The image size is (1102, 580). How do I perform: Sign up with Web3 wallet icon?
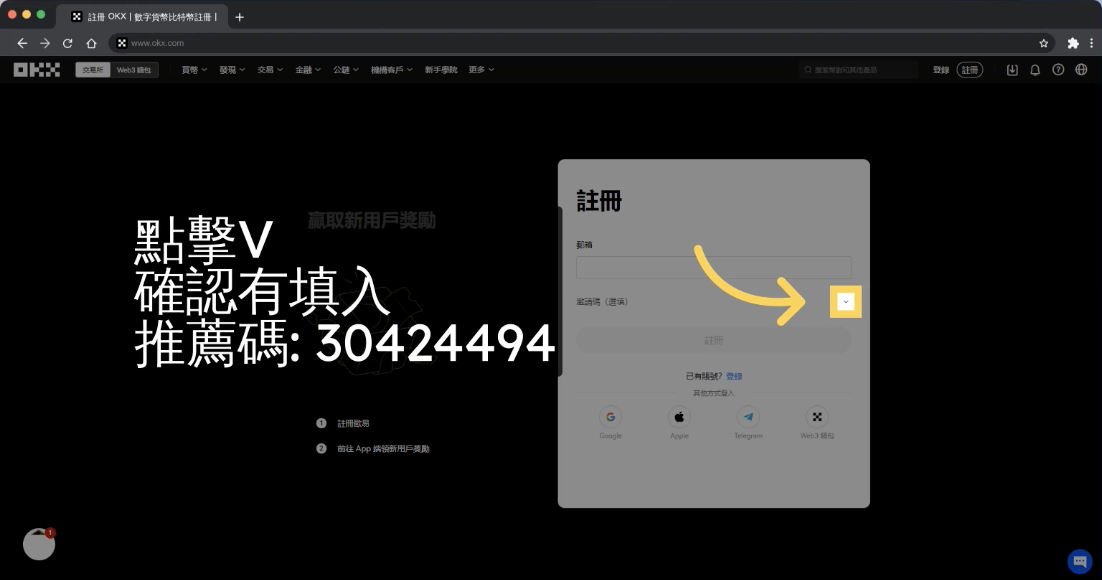[817, 417]
